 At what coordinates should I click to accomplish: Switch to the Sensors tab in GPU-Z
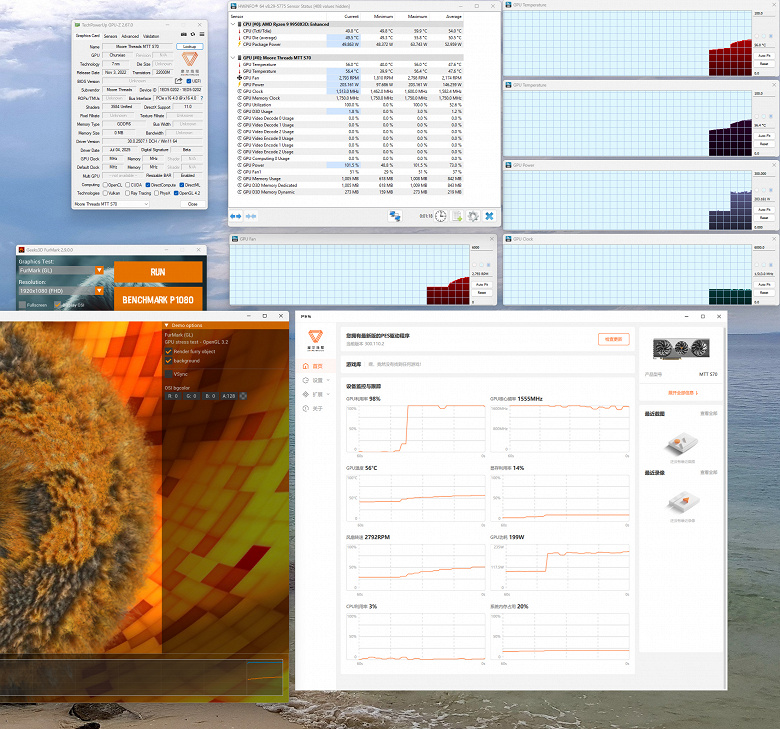(110, 36)
